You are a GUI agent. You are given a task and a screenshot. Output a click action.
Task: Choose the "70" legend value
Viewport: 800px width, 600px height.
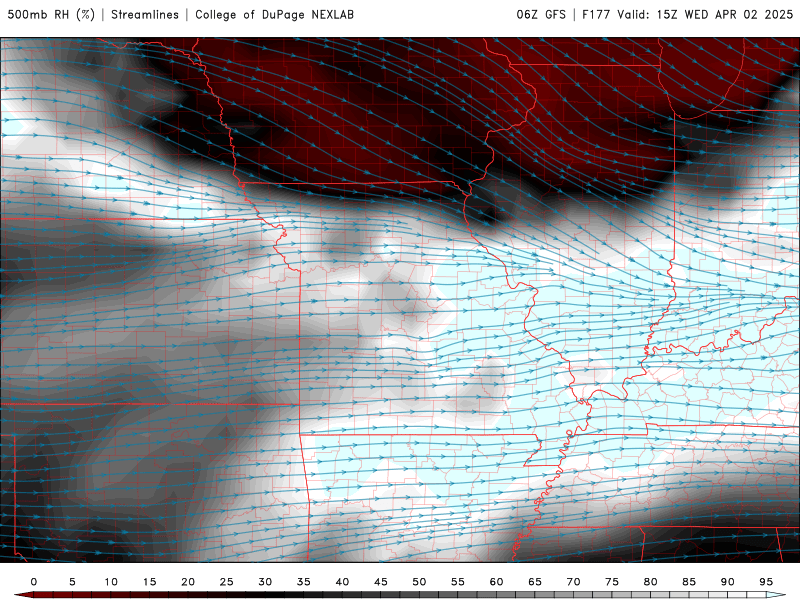[573, 582]
